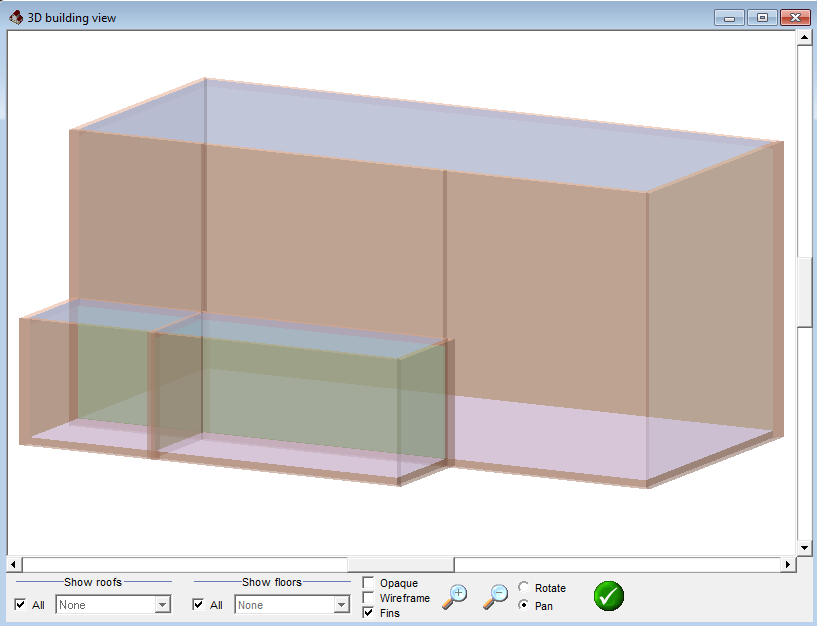Close the 3D building view window

coord(795,18)
